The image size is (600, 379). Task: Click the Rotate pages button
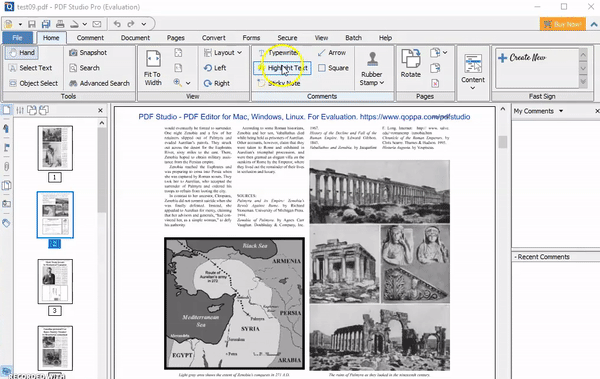tap(411, 63)
